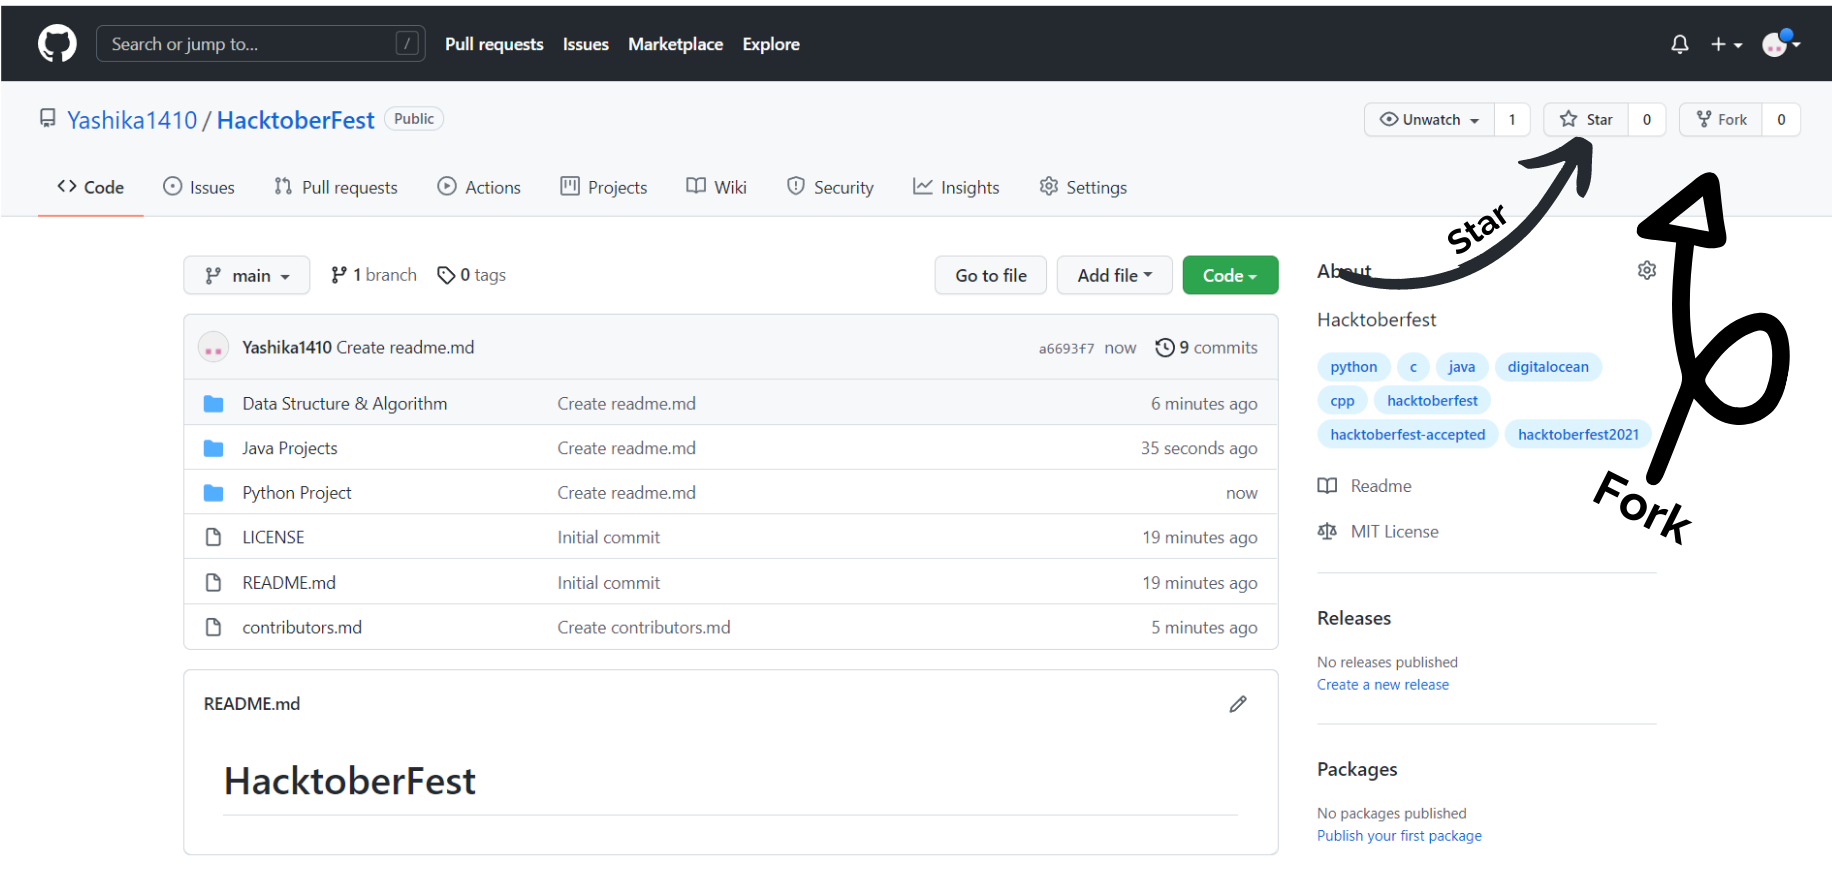
Task: Open the notifications bell
Action: tap(1680, 44)
